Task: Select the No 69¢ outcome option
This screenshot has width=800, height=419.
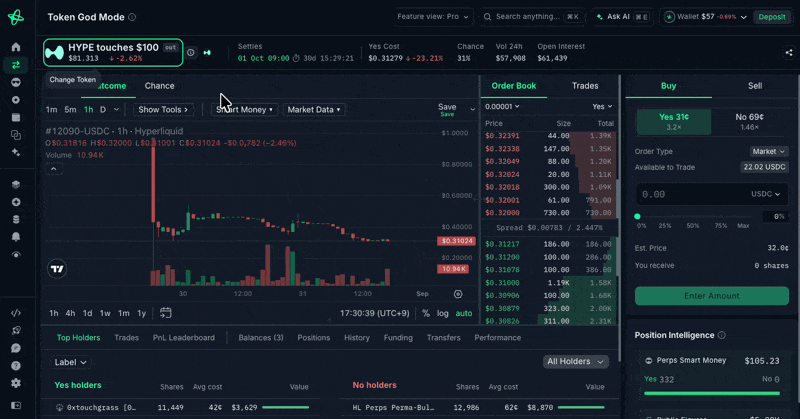Action: coord(749,121)
